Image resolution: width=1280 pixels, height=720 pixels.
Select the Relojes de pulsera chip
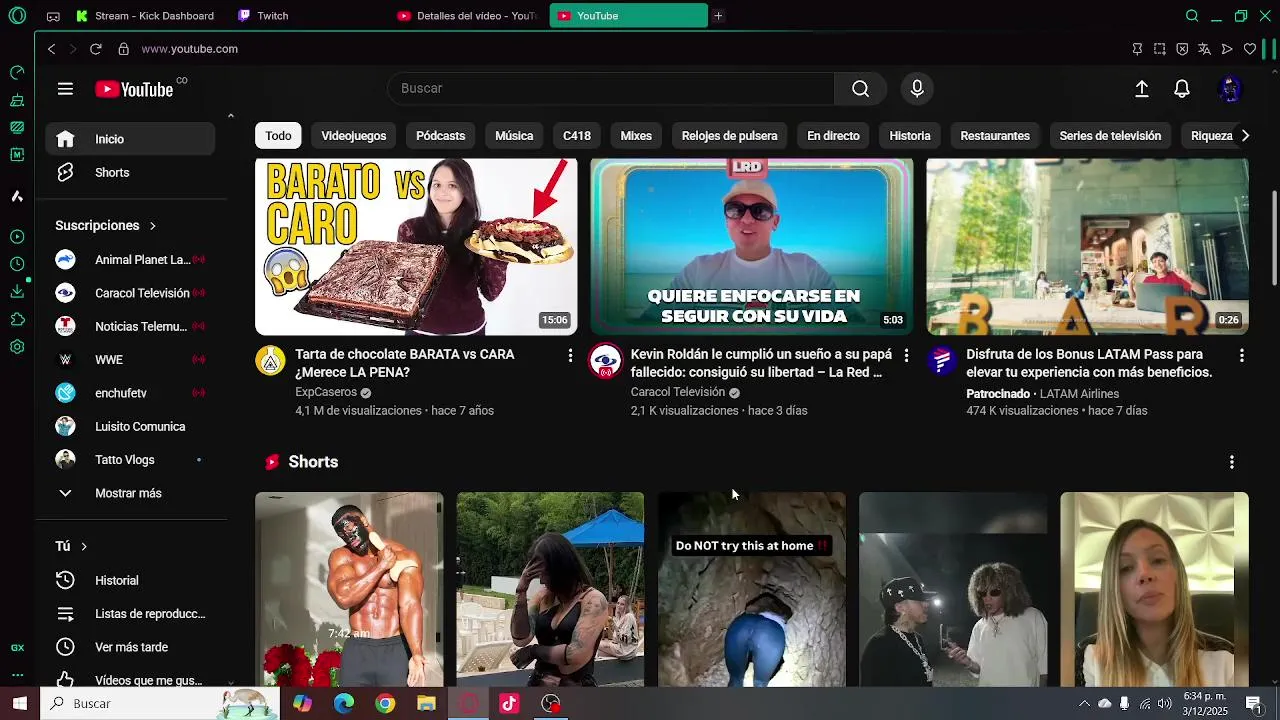click(729, 136)
